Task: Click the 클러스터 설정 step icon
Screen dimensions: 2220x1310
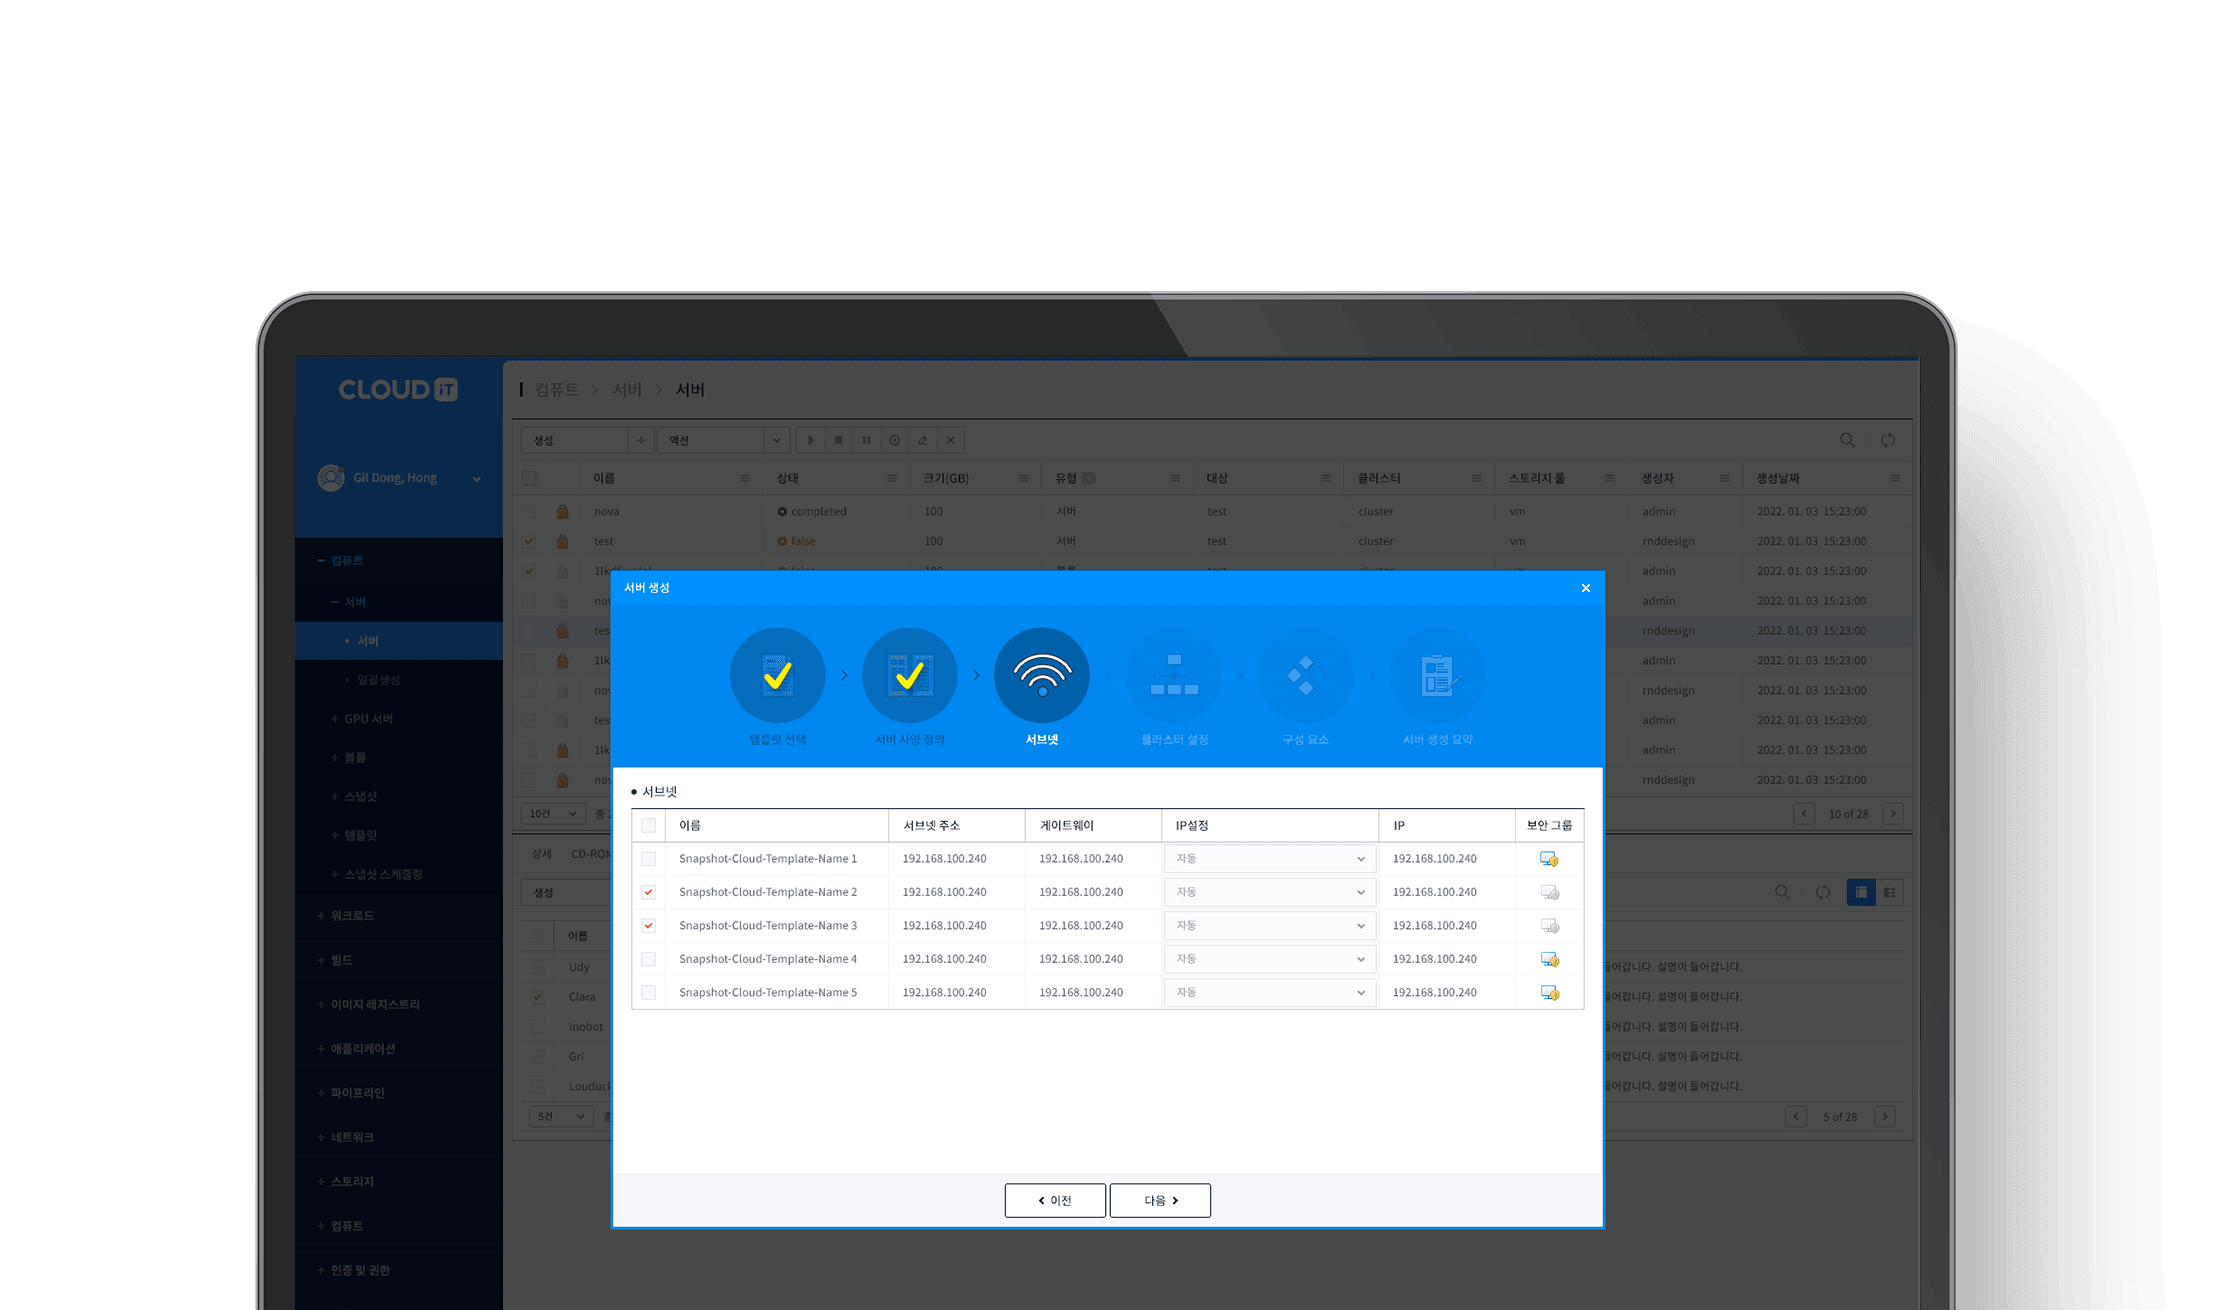Action: [1174, 675]
